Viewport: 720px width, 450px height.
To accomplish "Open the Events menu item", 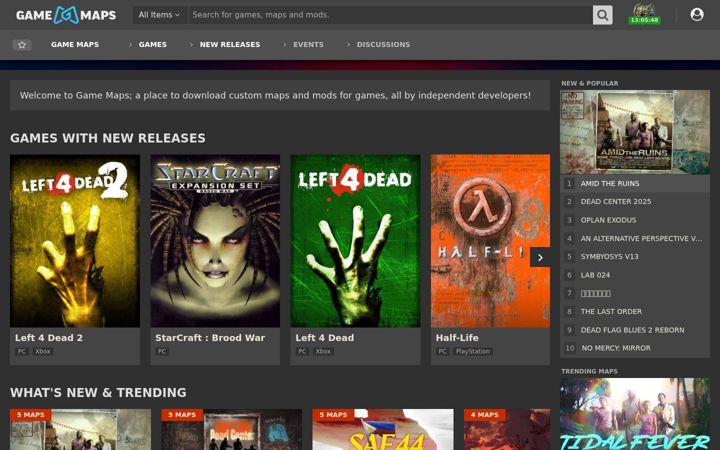I will (x=308, y=45).
